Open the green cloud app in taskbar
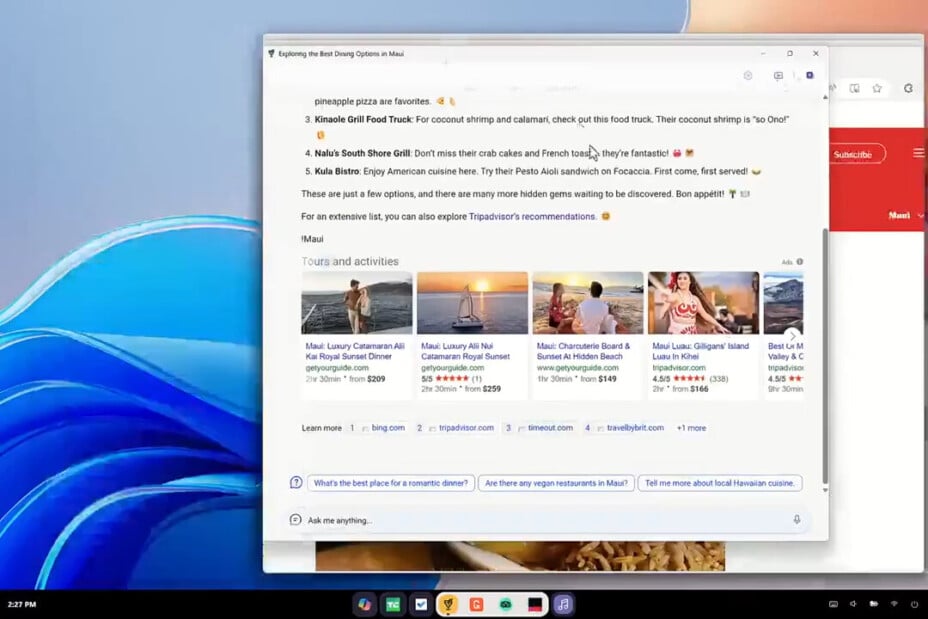Screen dimensions: 928x619 (505, 604)
